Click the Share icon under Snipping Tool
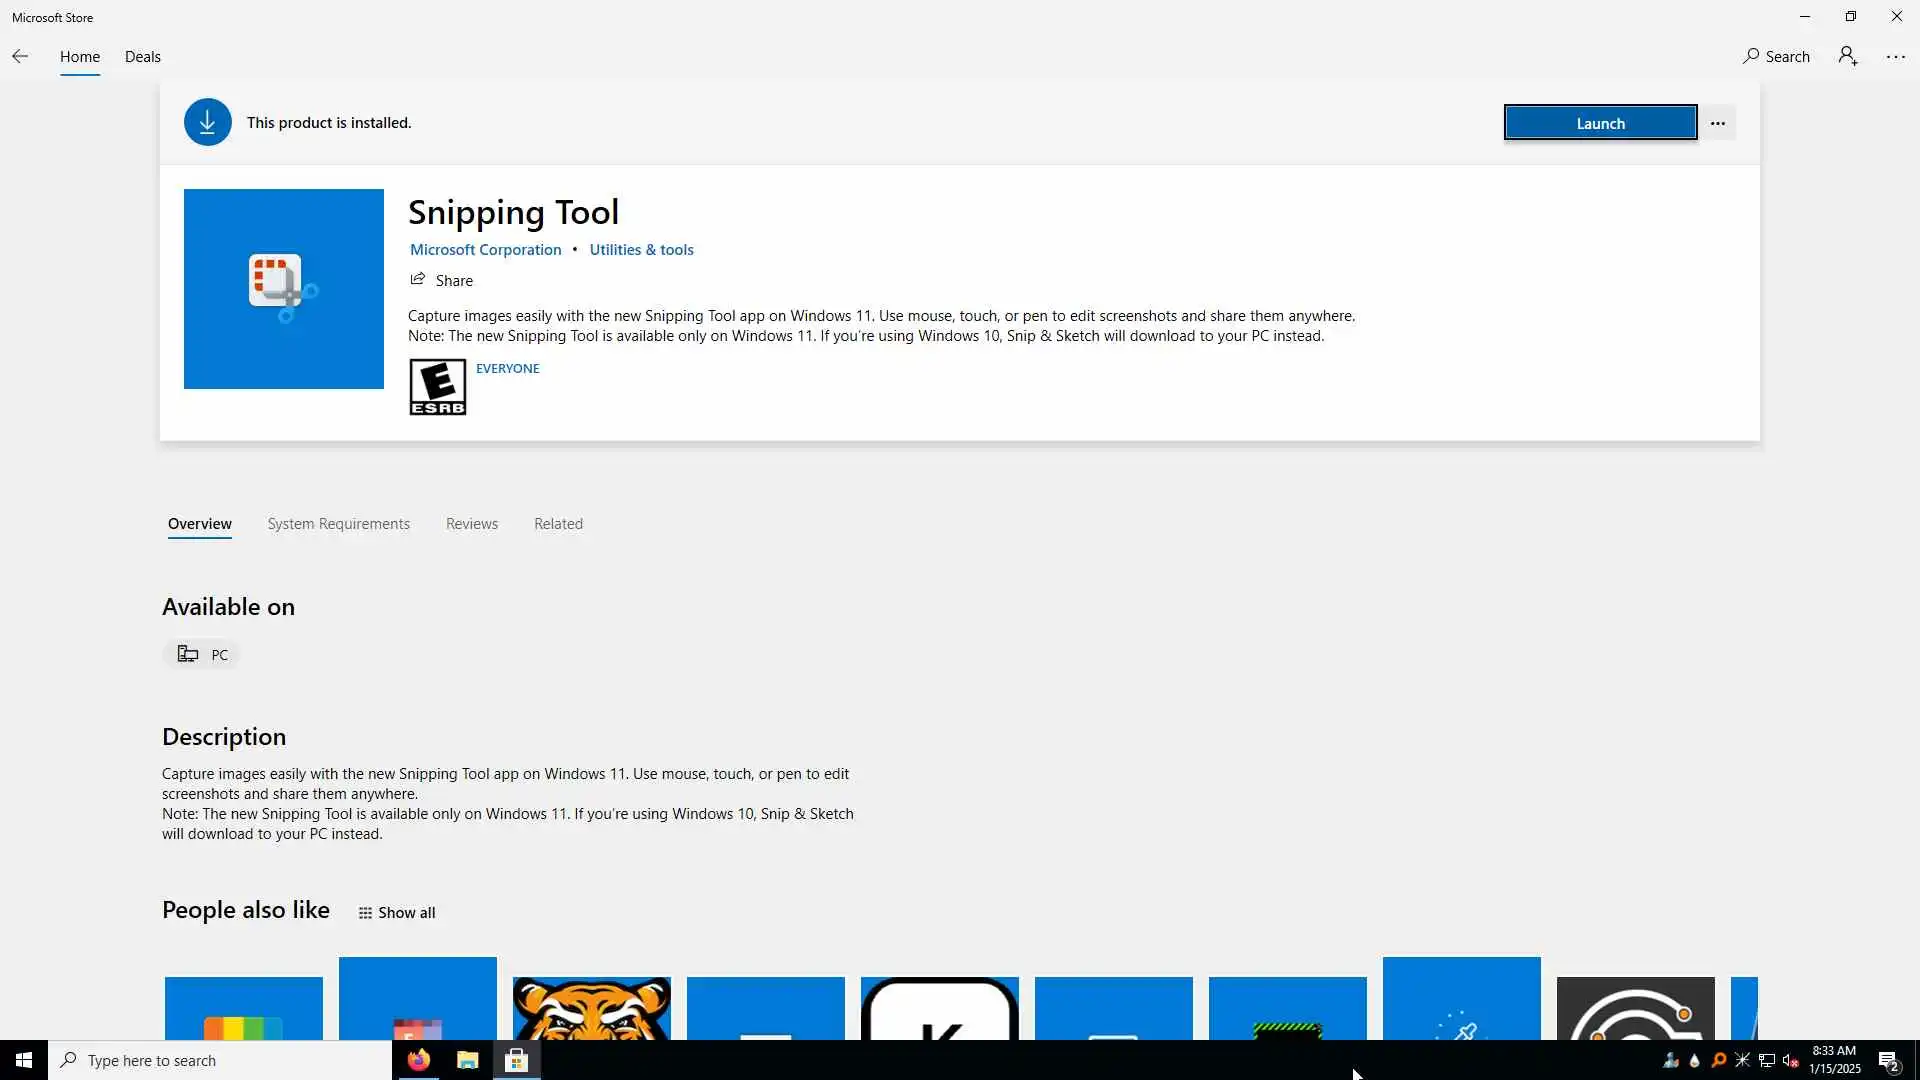Image resolution: width=1920 pixels, height=1080 pixels. point(418,280)
